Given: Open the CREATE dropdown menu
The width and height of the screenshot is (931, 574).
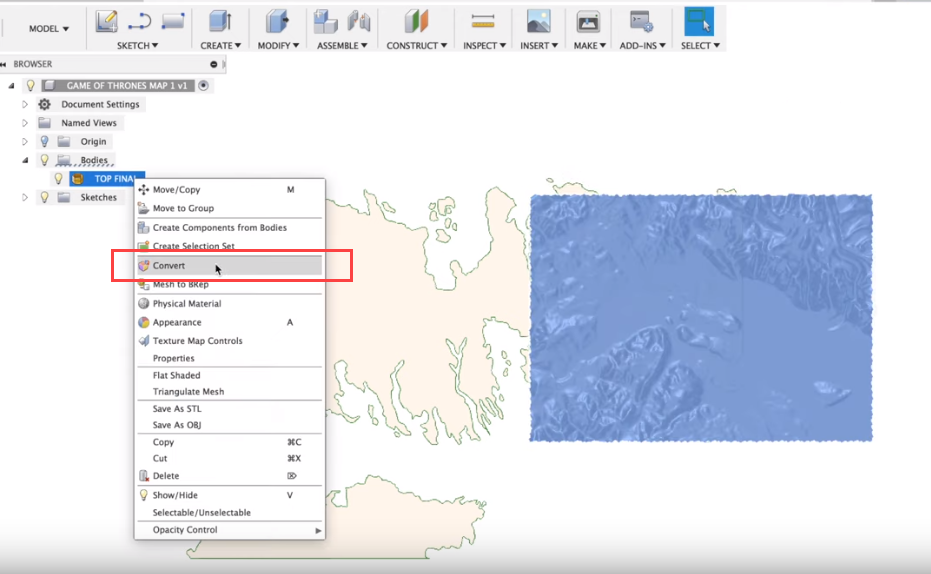Looking at the screenshot, I should coord(220,46).
